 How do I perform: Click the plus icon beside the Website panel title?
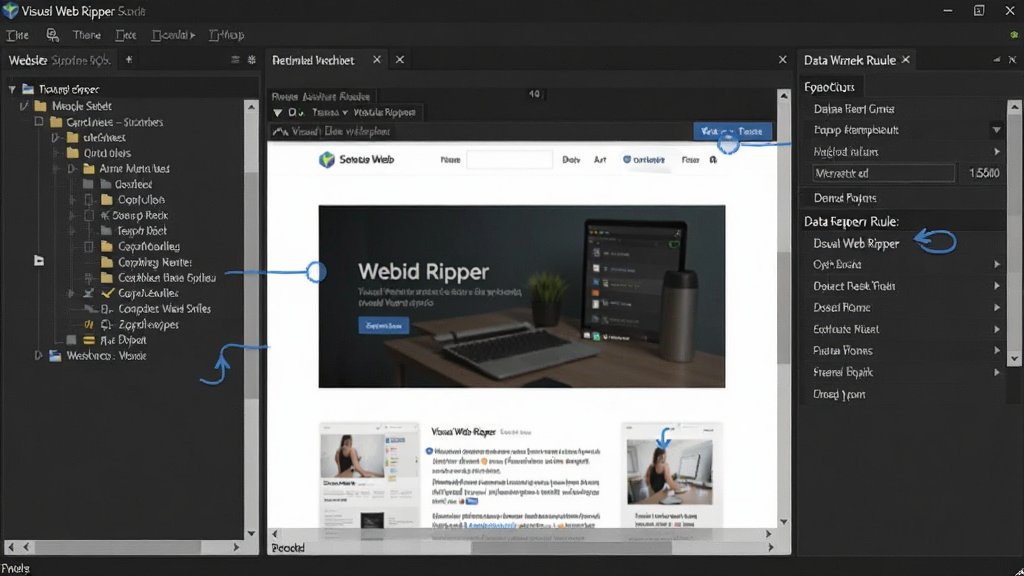[129, 59]
